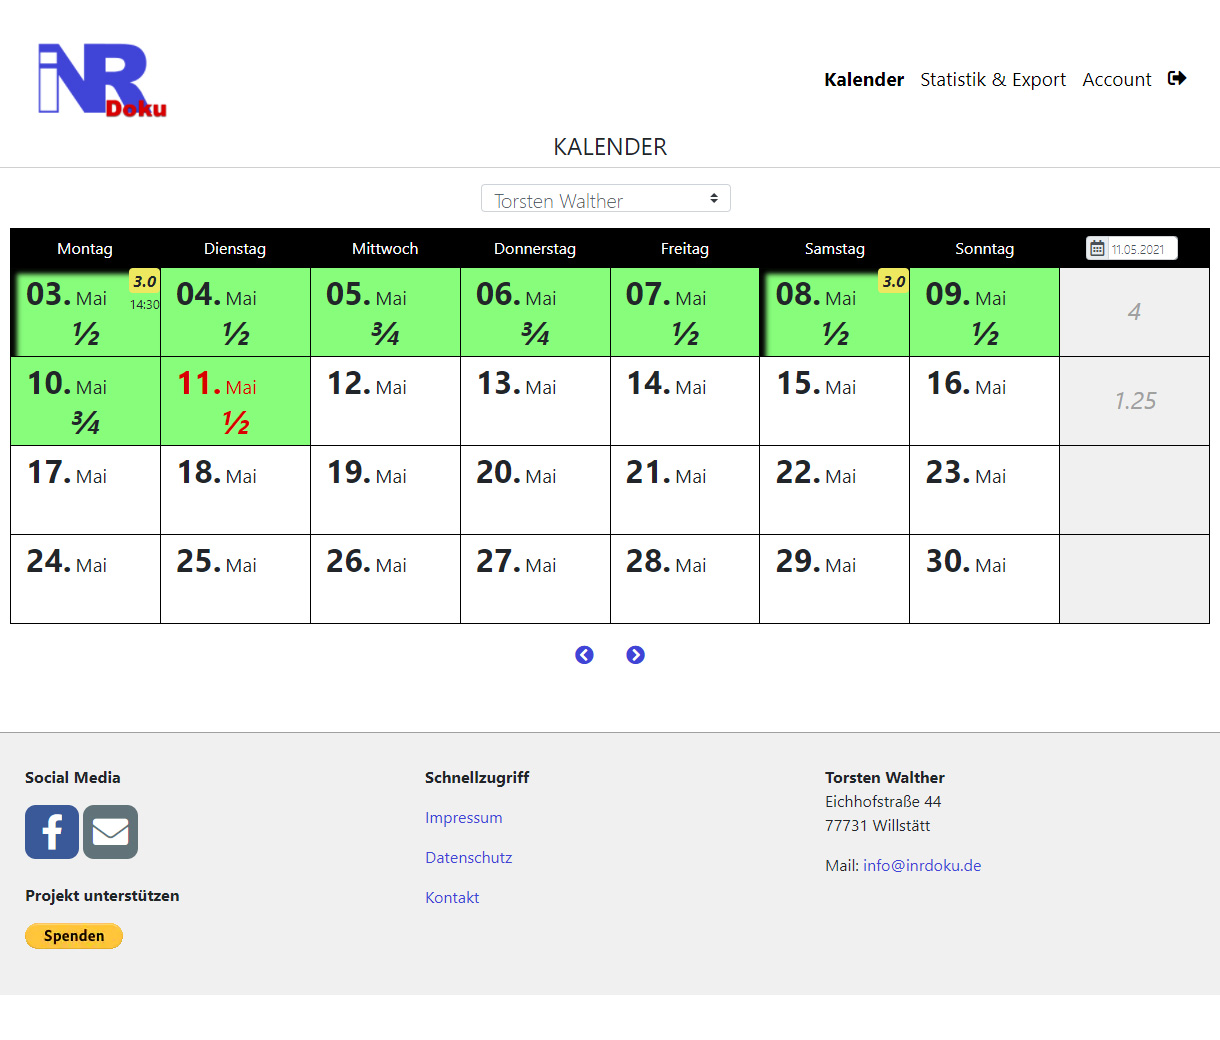Viewport: 1220px width, 1040px height.
Task: Open the Datenschutz link
Action: tap(468, 858)
